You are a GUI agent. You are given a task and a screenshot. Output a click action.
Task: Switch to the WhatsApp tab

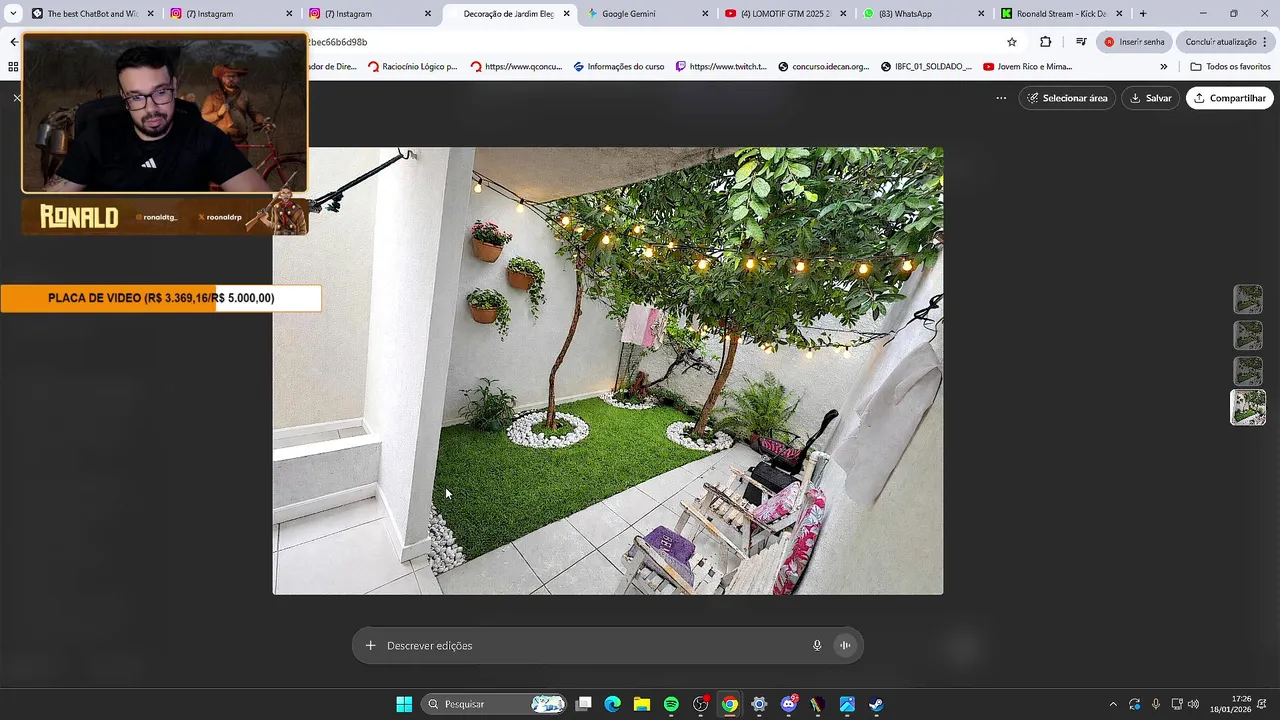[921, 14]
